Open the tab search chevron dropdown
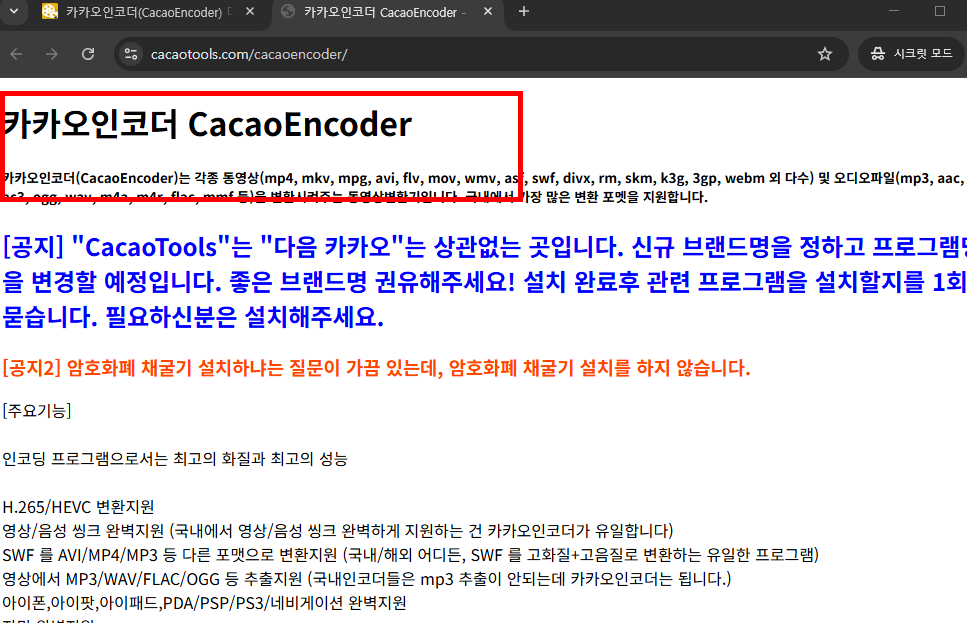 [14, 12]
